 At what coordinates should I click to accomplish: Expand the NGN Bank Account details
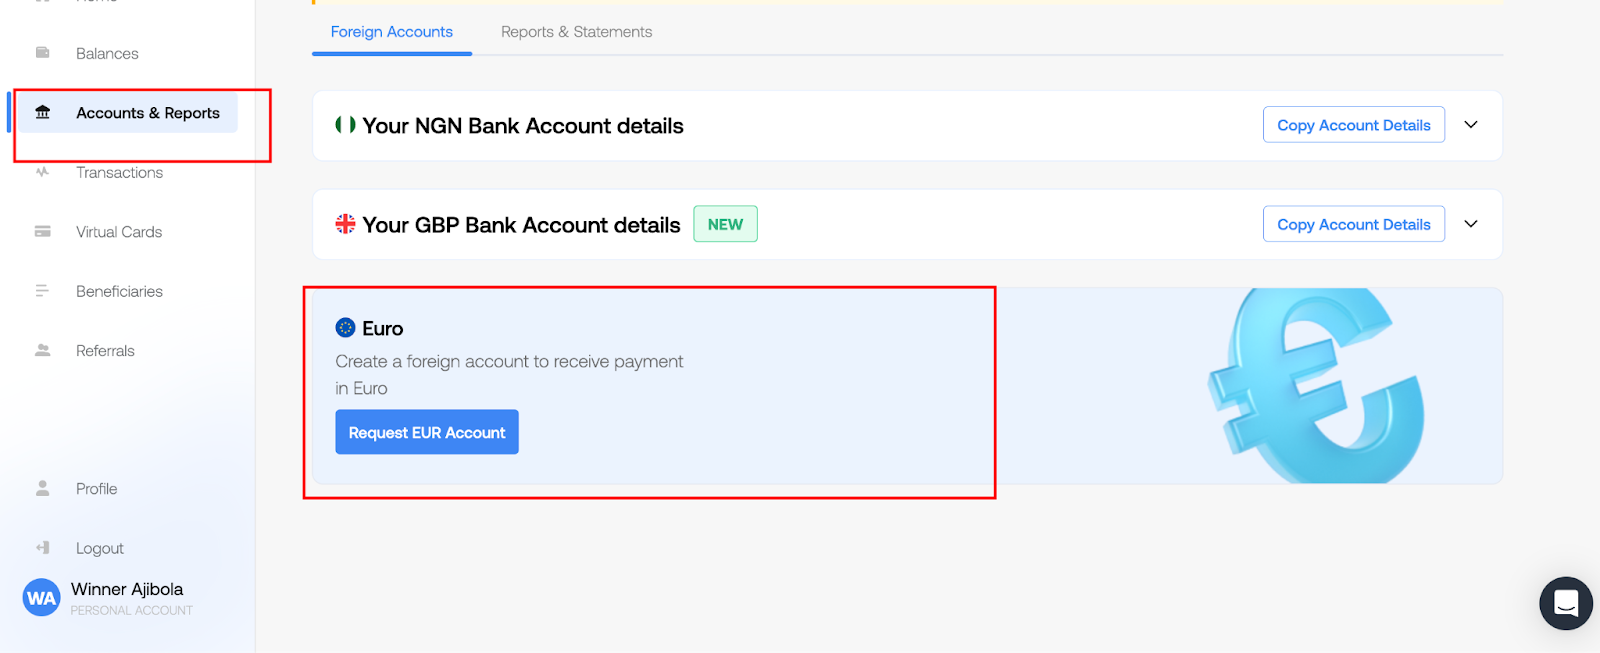point(1470,124)
